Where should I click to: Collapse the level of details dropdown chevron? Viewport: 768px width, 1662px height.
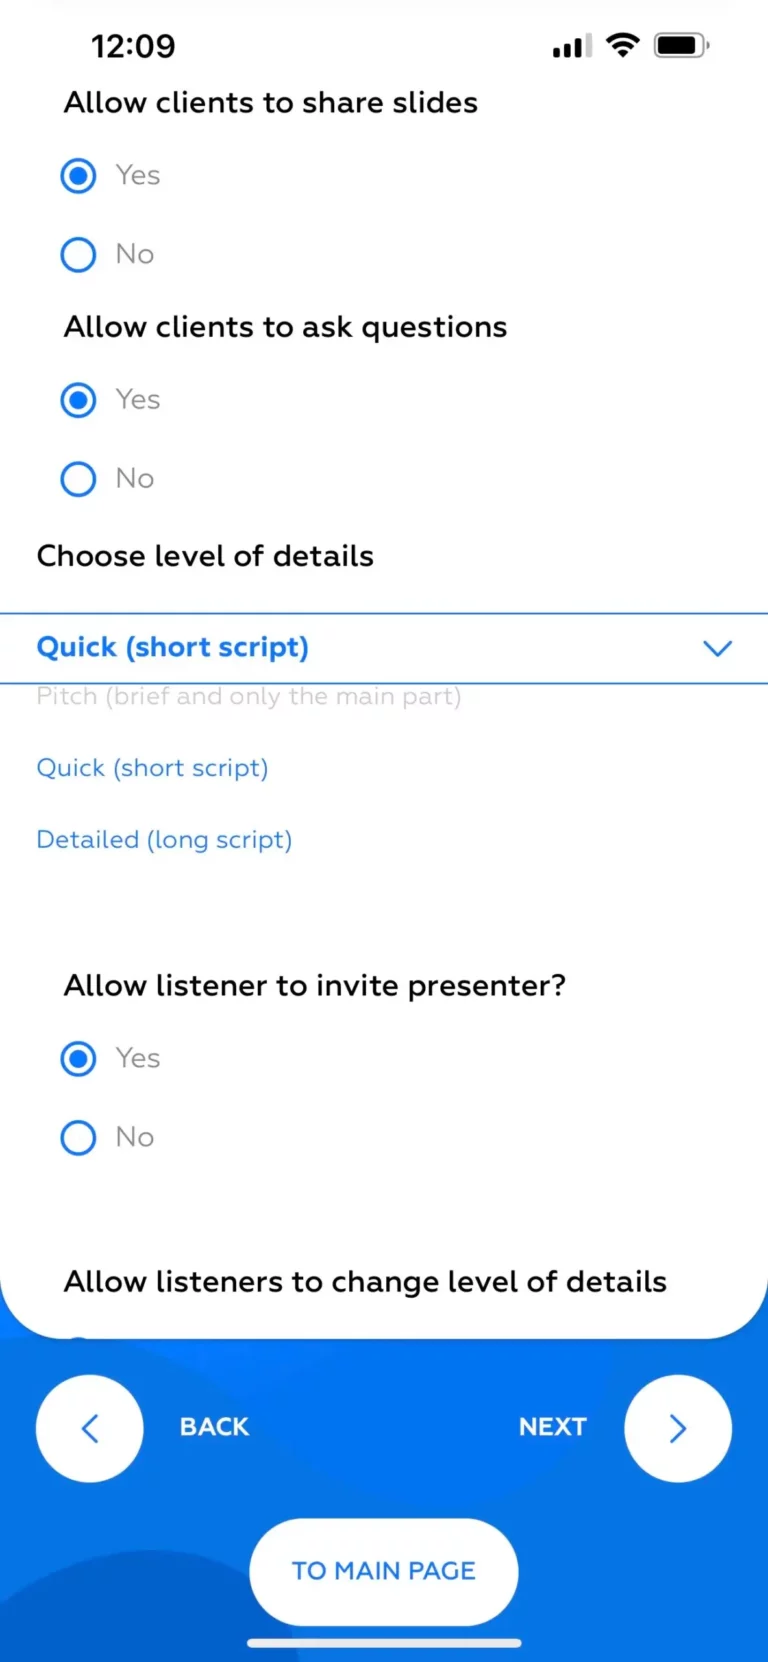pos(717,648)
